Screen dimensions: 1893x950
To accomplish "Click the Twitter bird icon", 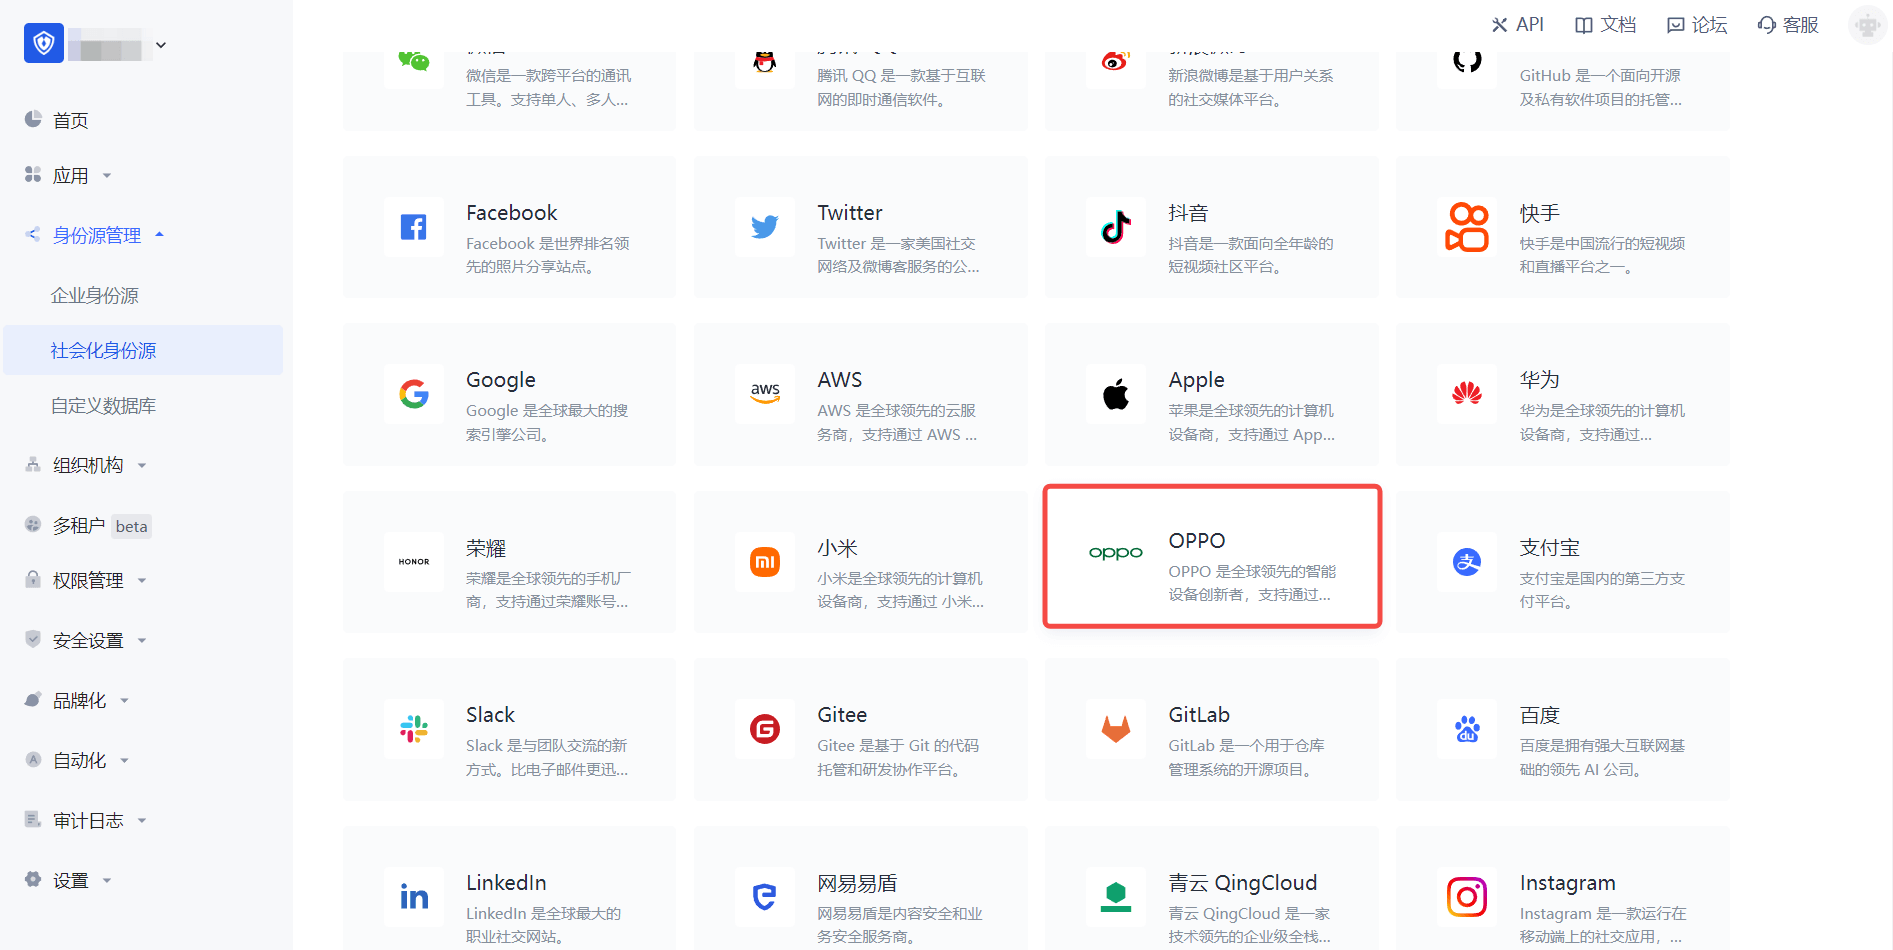I will tap(765, 227).
